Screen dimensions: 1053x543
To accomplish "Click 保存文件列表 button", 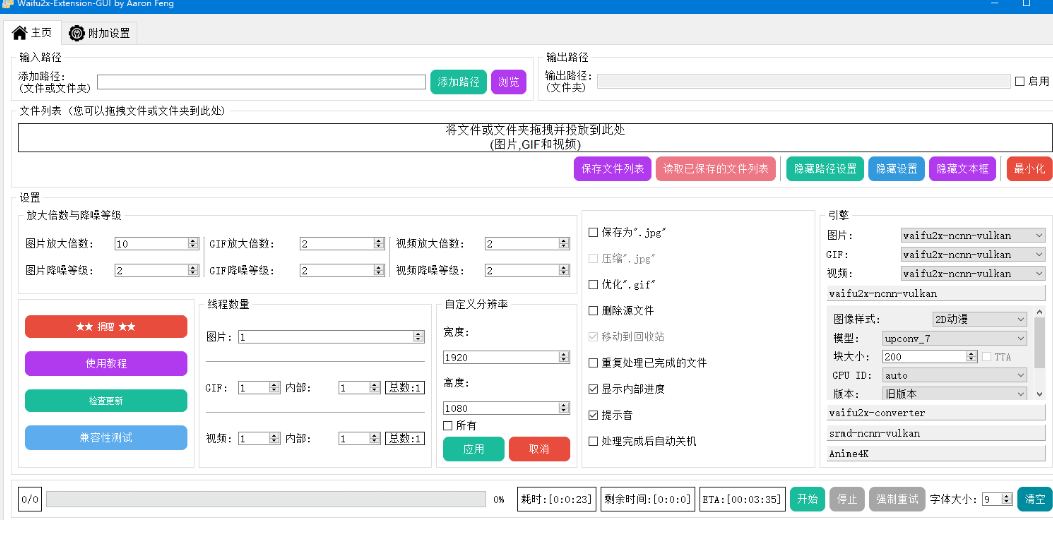I will [612, 168].
